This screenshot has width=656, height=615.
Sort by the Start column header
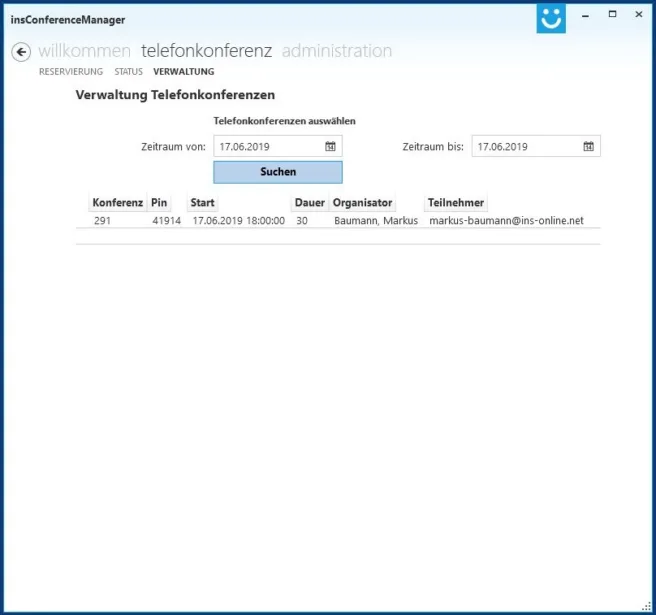(x=202, y=202)
